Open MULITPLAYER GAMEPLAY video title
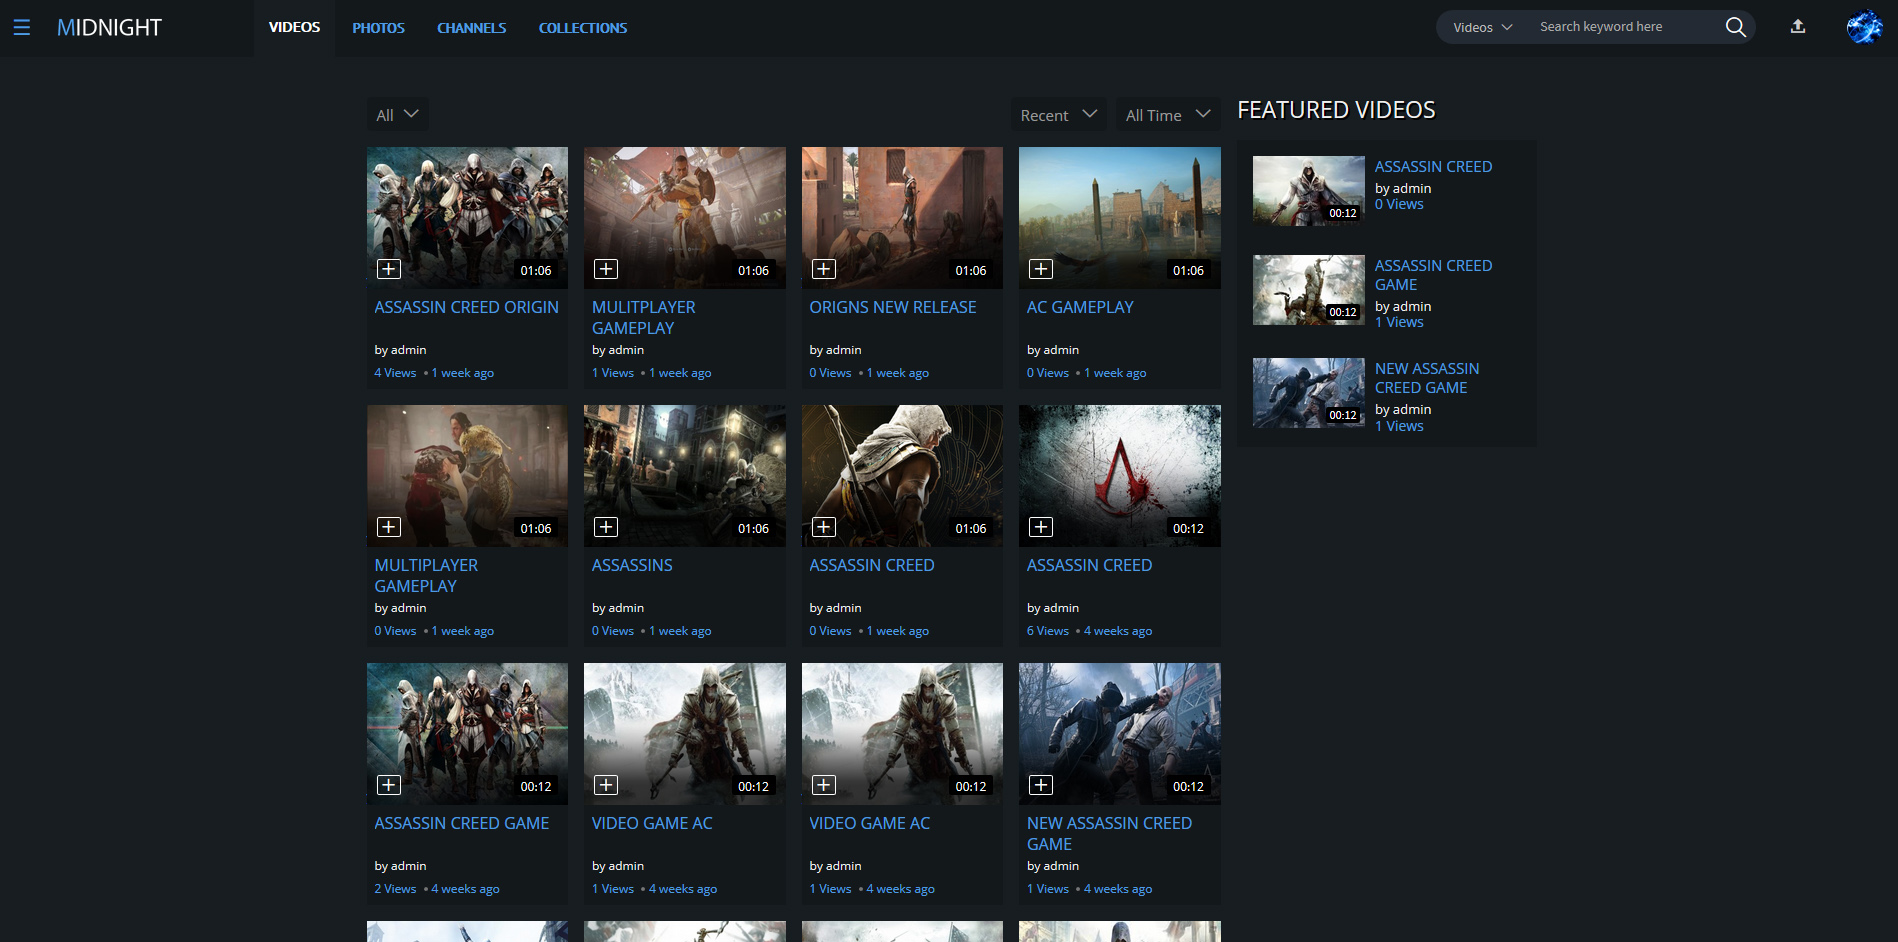The width and height of the screenshot is (1898, 942). [643, 317]
